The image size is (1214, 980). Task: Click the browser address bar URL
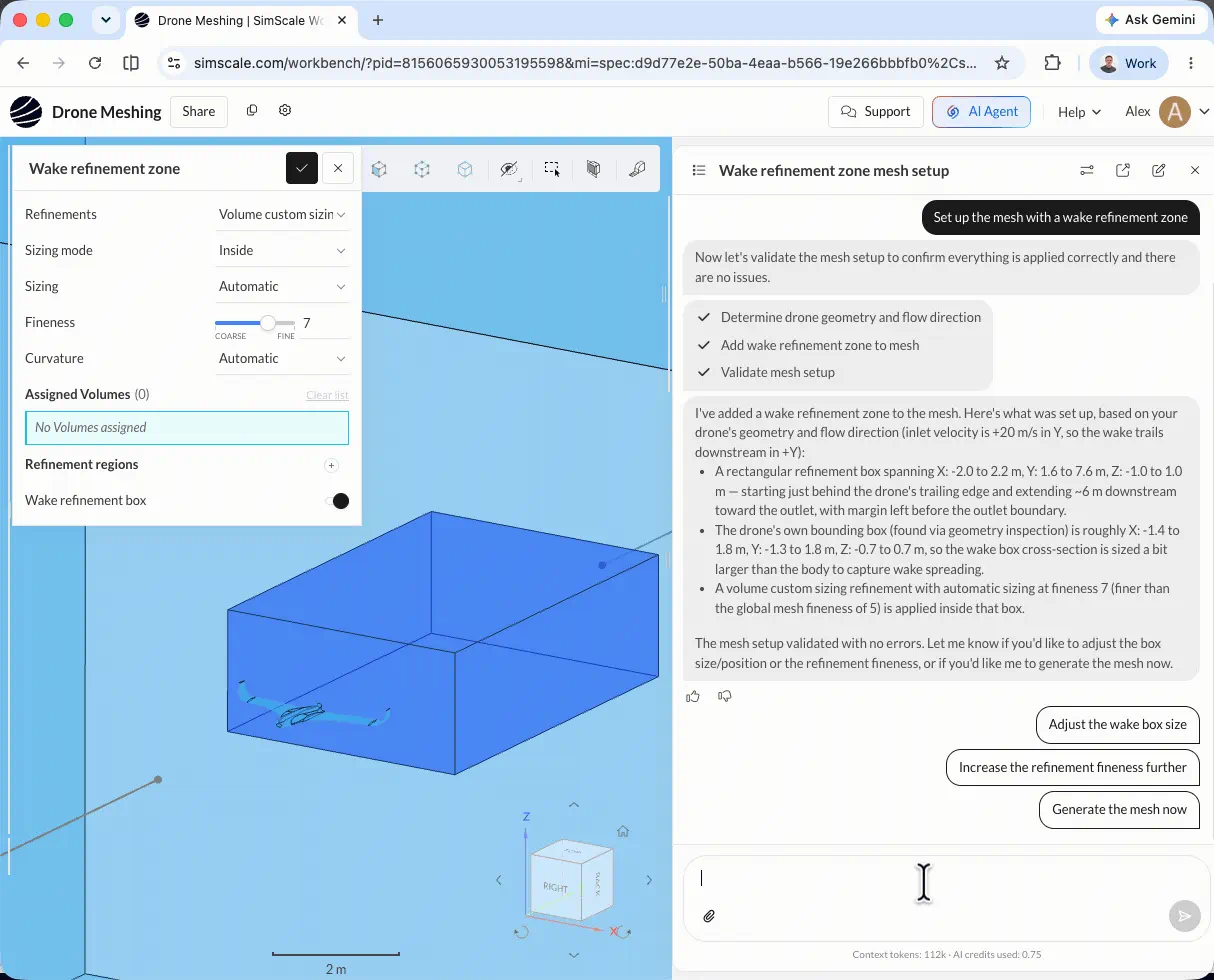point(586,63)
